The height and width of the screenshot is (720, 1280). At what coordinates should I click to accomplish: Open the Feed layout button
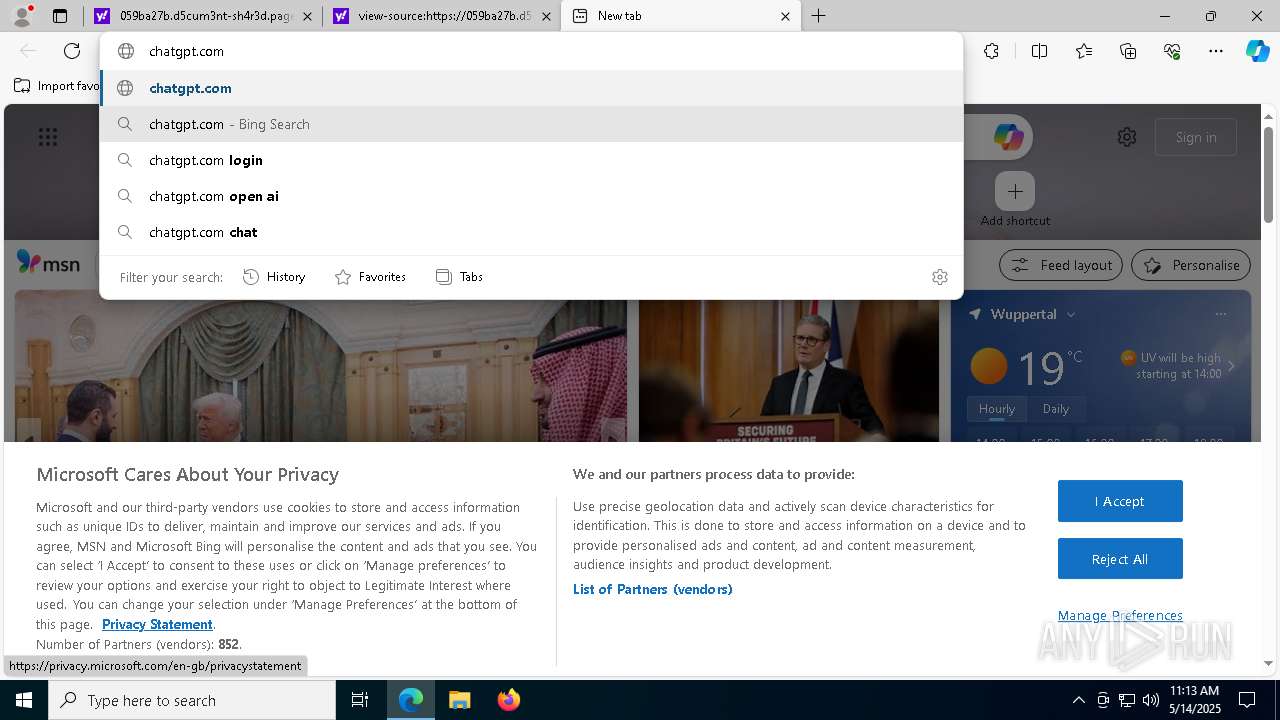[1061, 265]
